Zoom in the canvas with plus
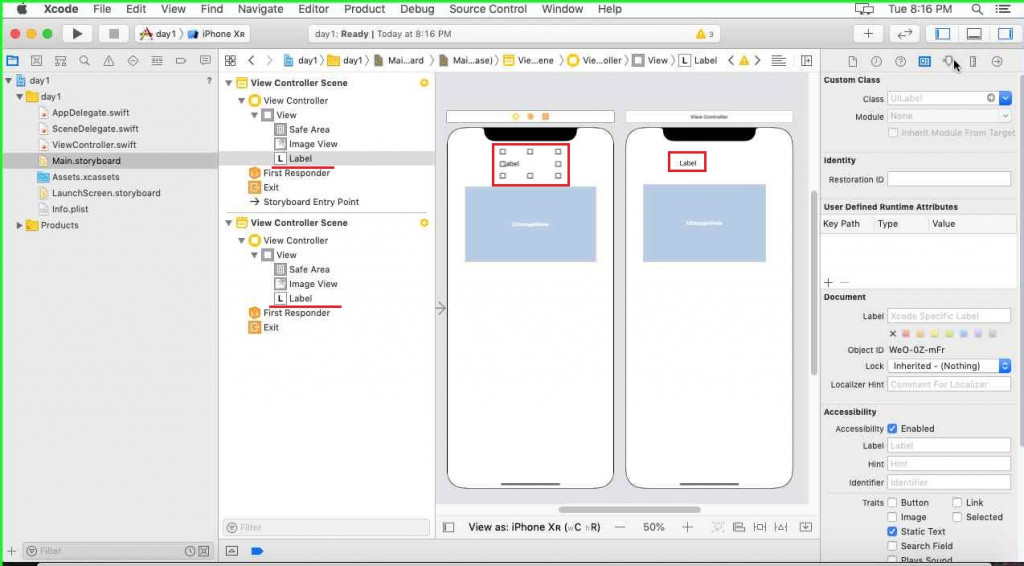The image size is (1024, 566). 687,527
